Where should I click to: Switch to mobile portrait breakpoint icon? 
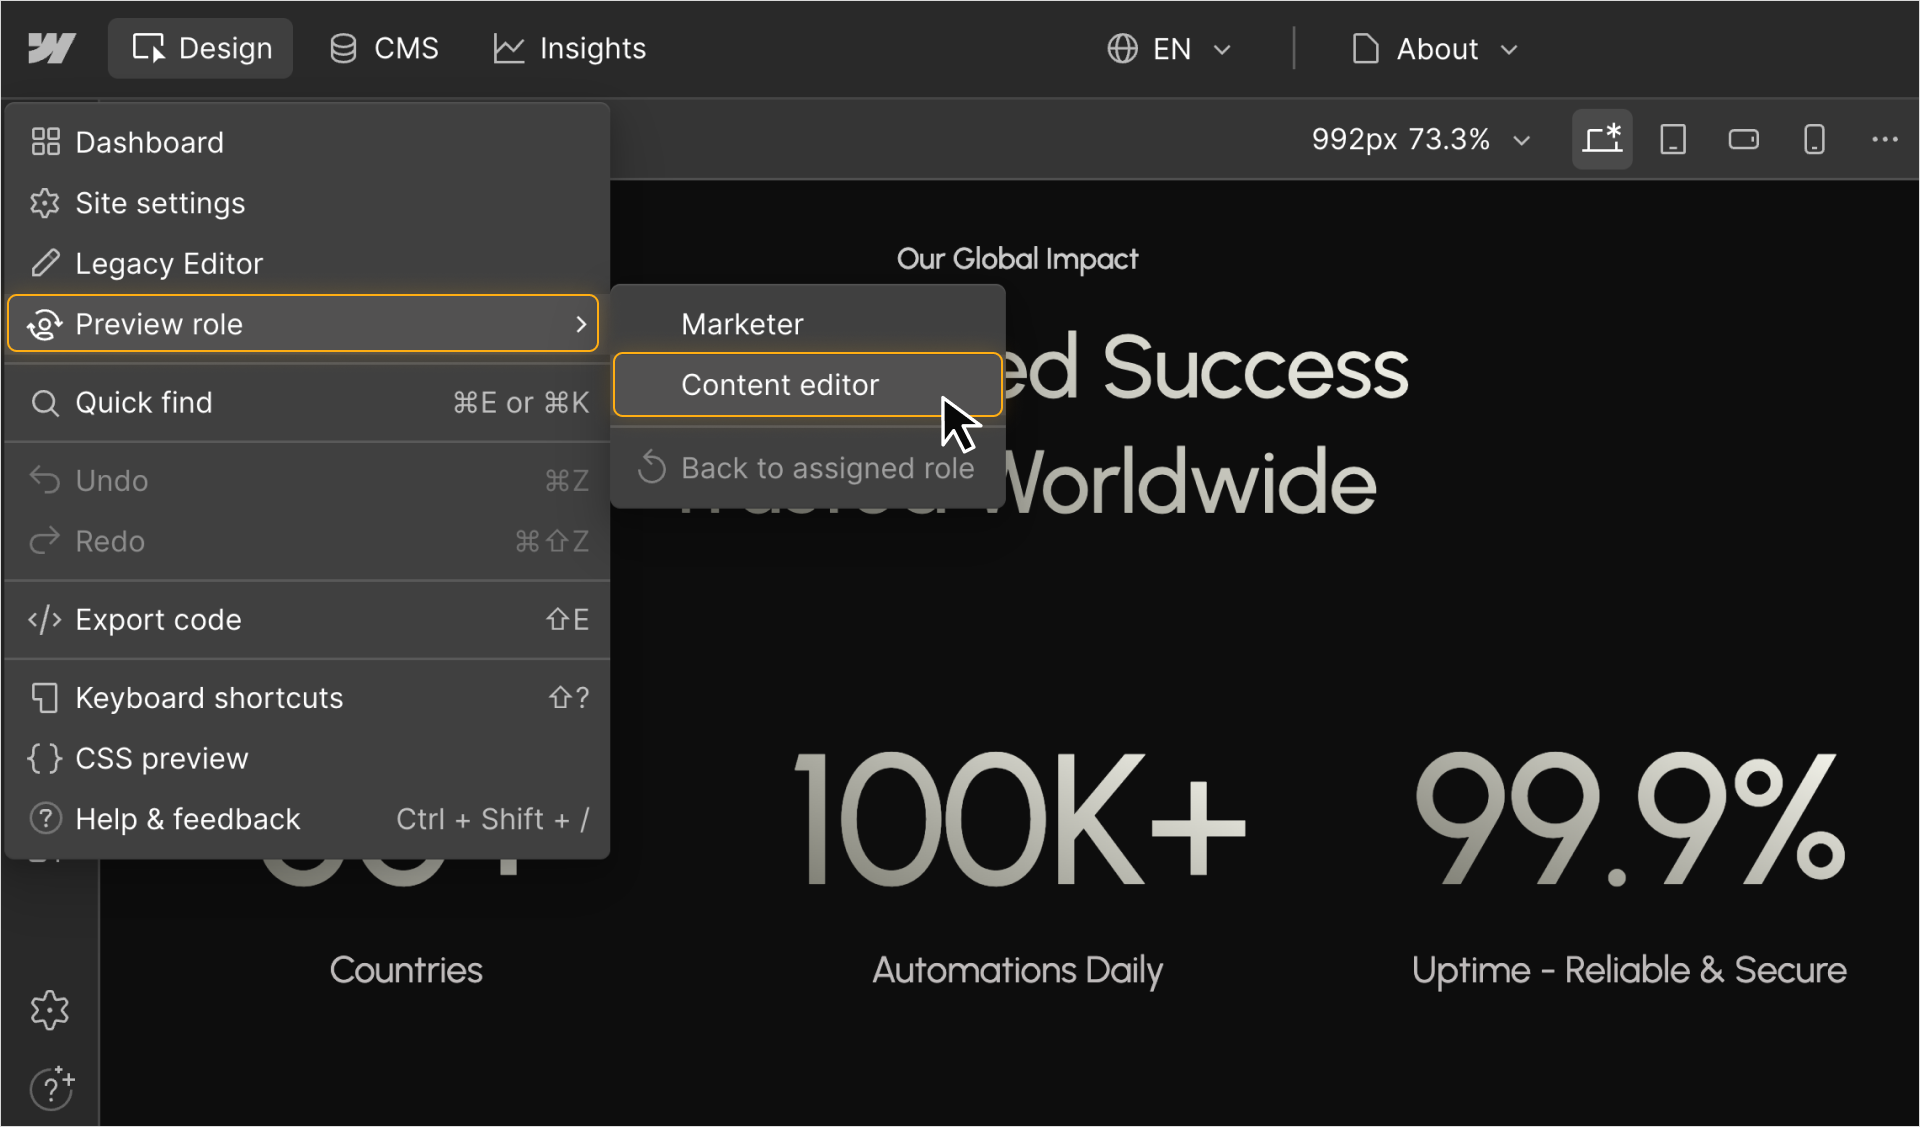point(1814,139)
